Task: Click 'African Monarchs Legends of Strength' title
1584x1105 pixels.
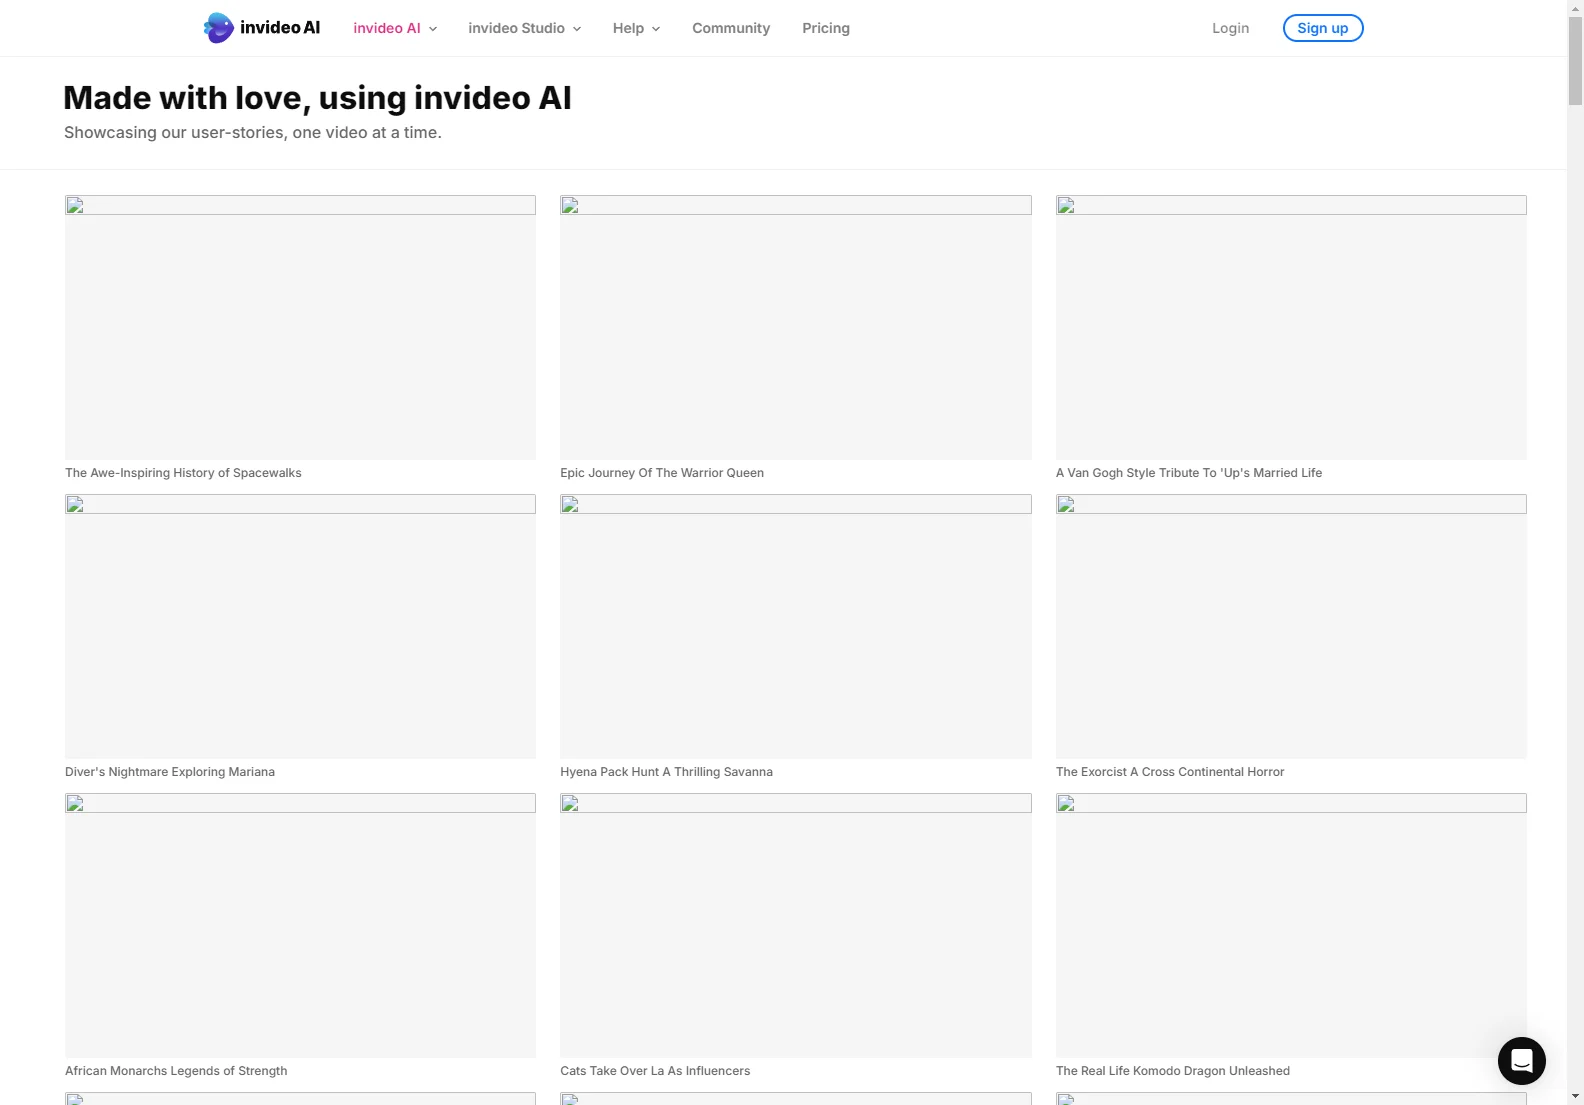Action: pyautogui.click(x=176, y=1071)
